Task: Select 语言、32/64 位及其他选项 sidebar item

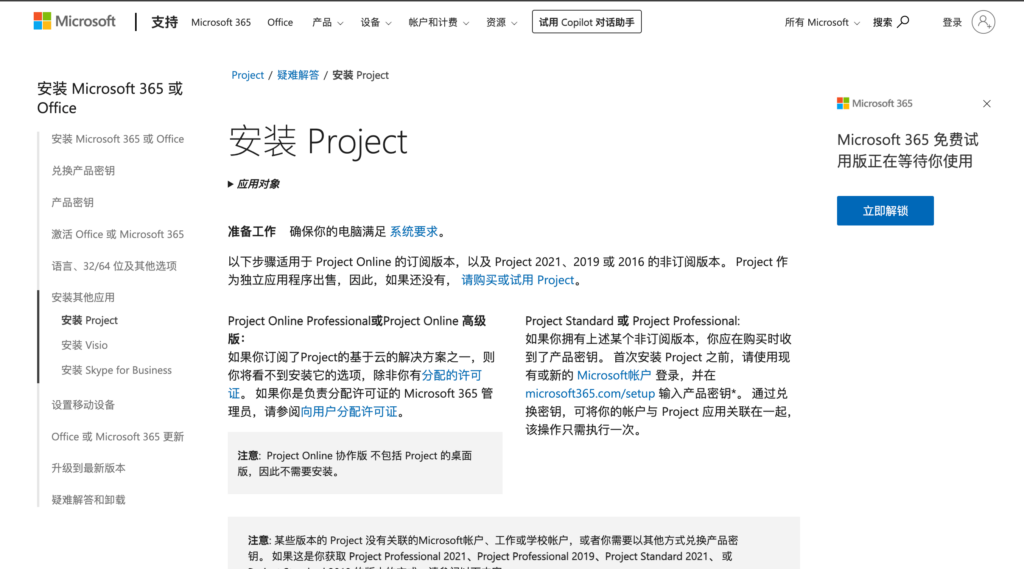Action: click(x=114, y=266)
